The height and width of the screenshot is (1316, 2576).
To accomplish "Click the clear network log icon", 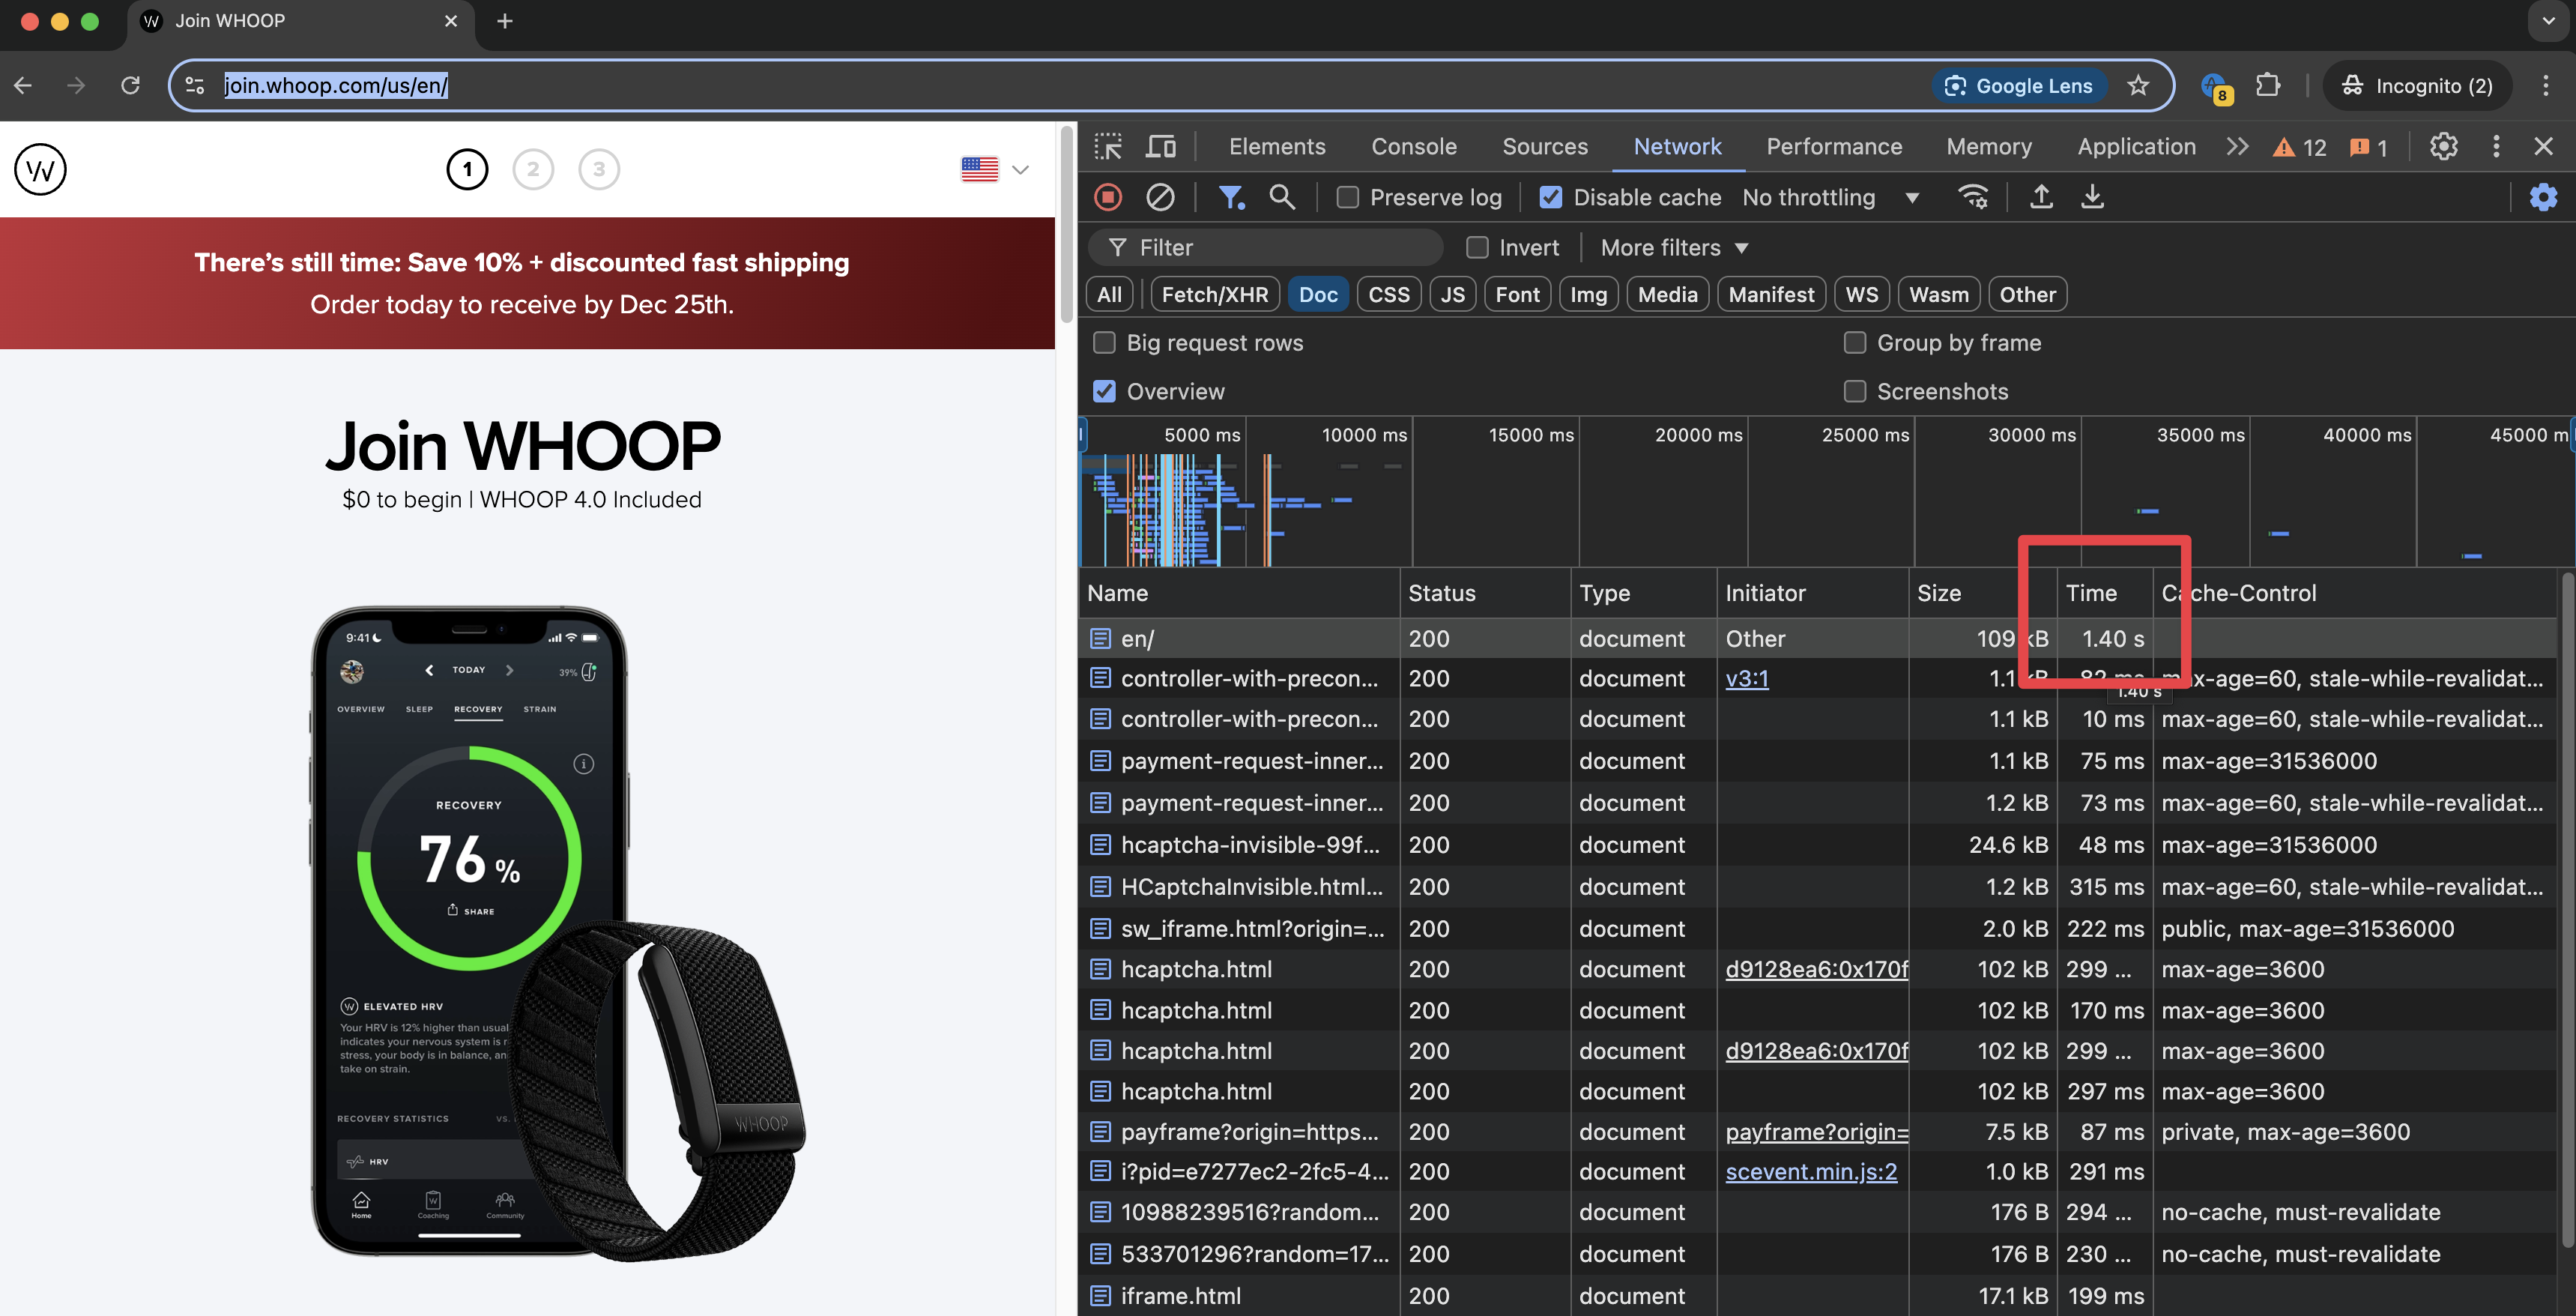I will [x=1161, y=196].
